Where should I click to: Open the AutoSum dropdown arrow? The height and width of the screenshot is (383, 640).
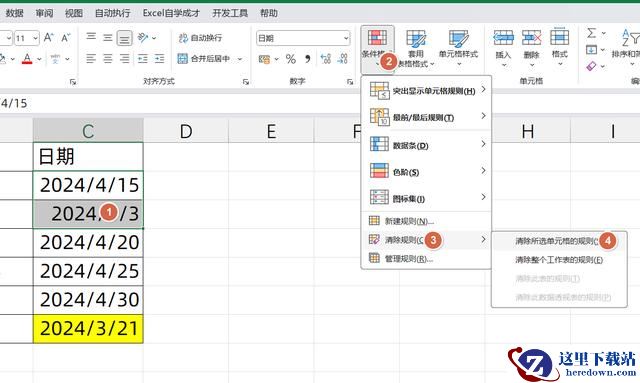tap(604, 33)
